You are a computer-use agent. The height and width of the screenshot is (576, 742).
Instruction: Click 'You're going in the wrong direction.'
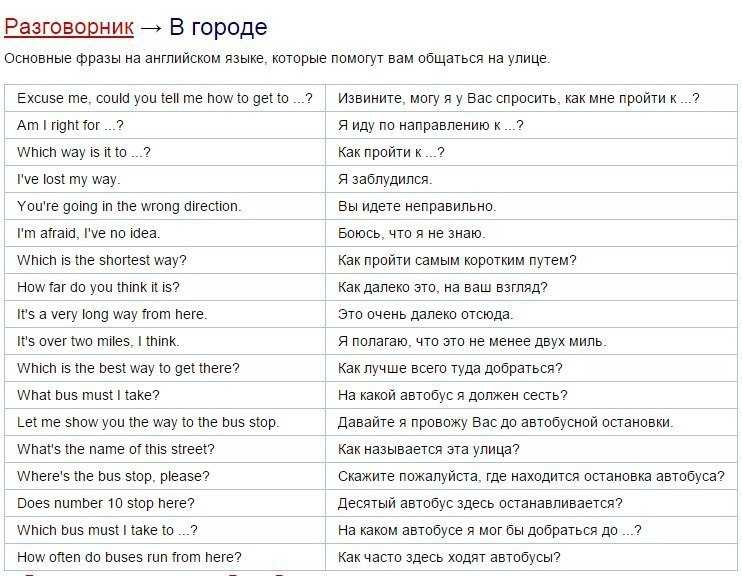pyautogui.click(x=129, y=206)
